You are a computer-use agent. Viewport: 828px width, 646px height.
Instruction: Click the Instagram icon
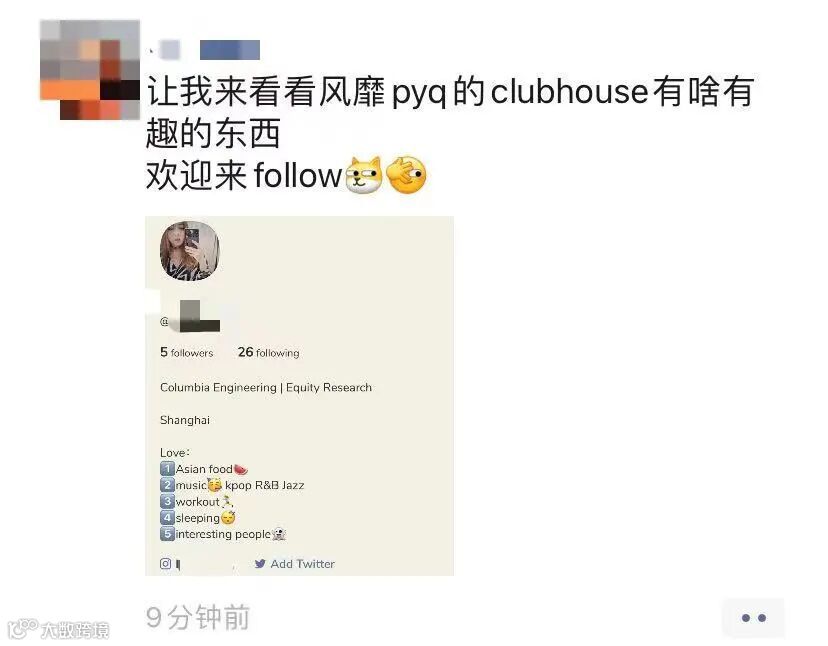[165, 564]
